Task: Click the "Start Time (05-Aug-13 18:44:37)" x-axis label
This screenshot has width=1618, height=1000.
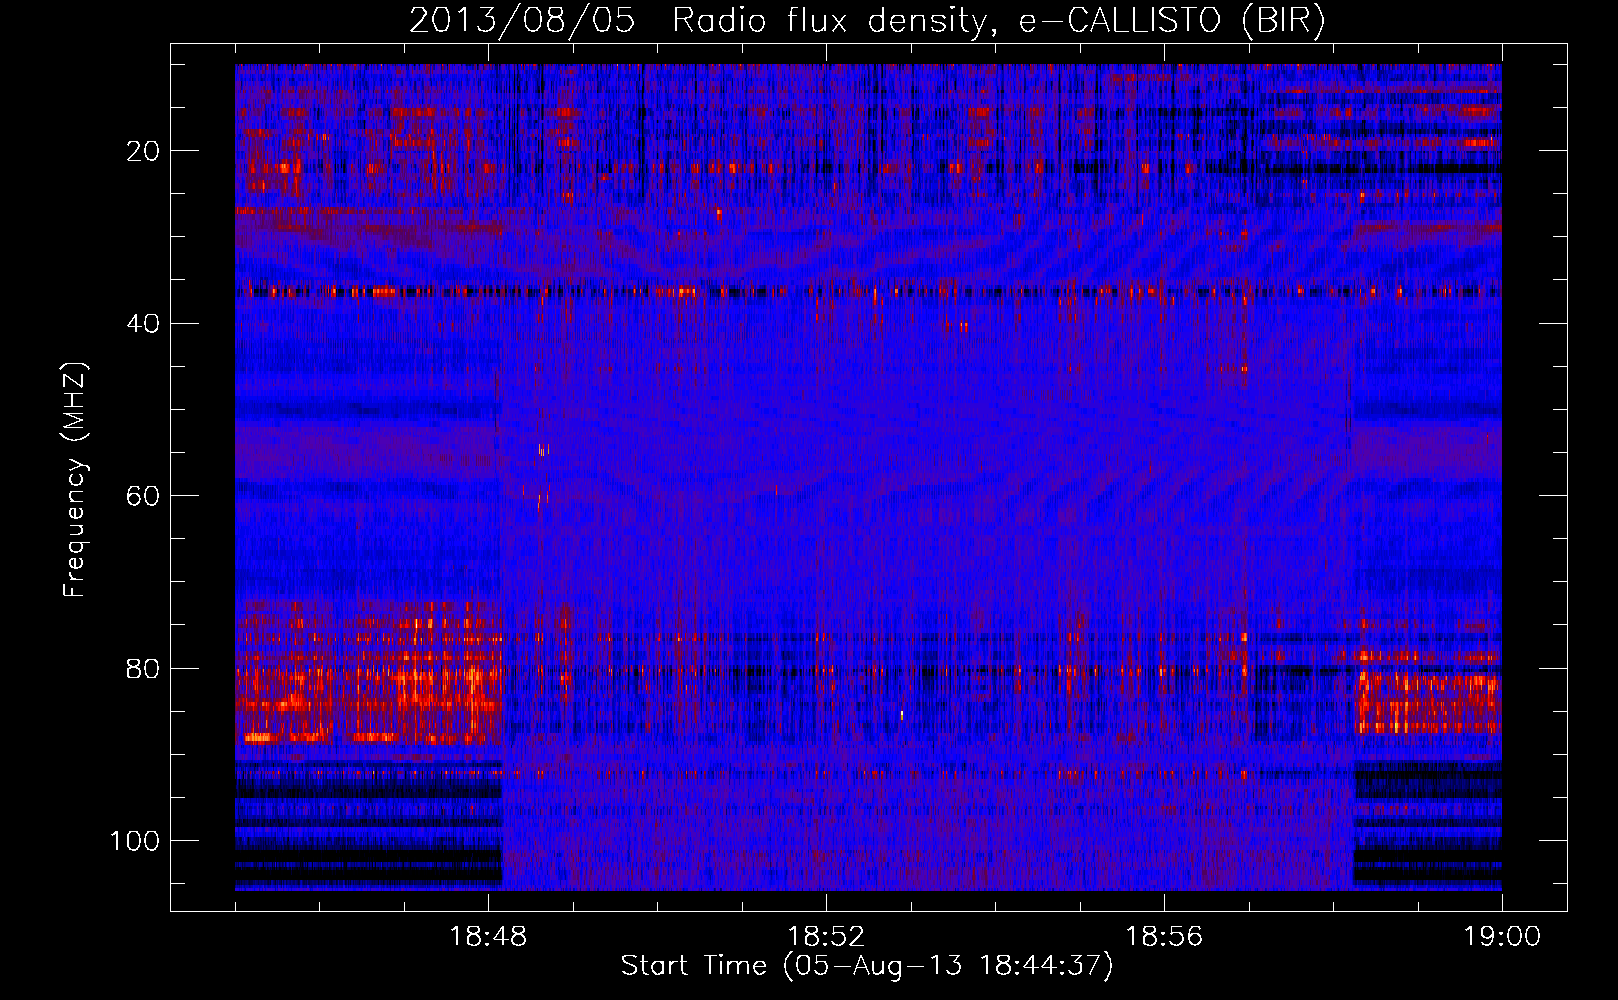Action: pyautogui.click(x=867, y=966)
